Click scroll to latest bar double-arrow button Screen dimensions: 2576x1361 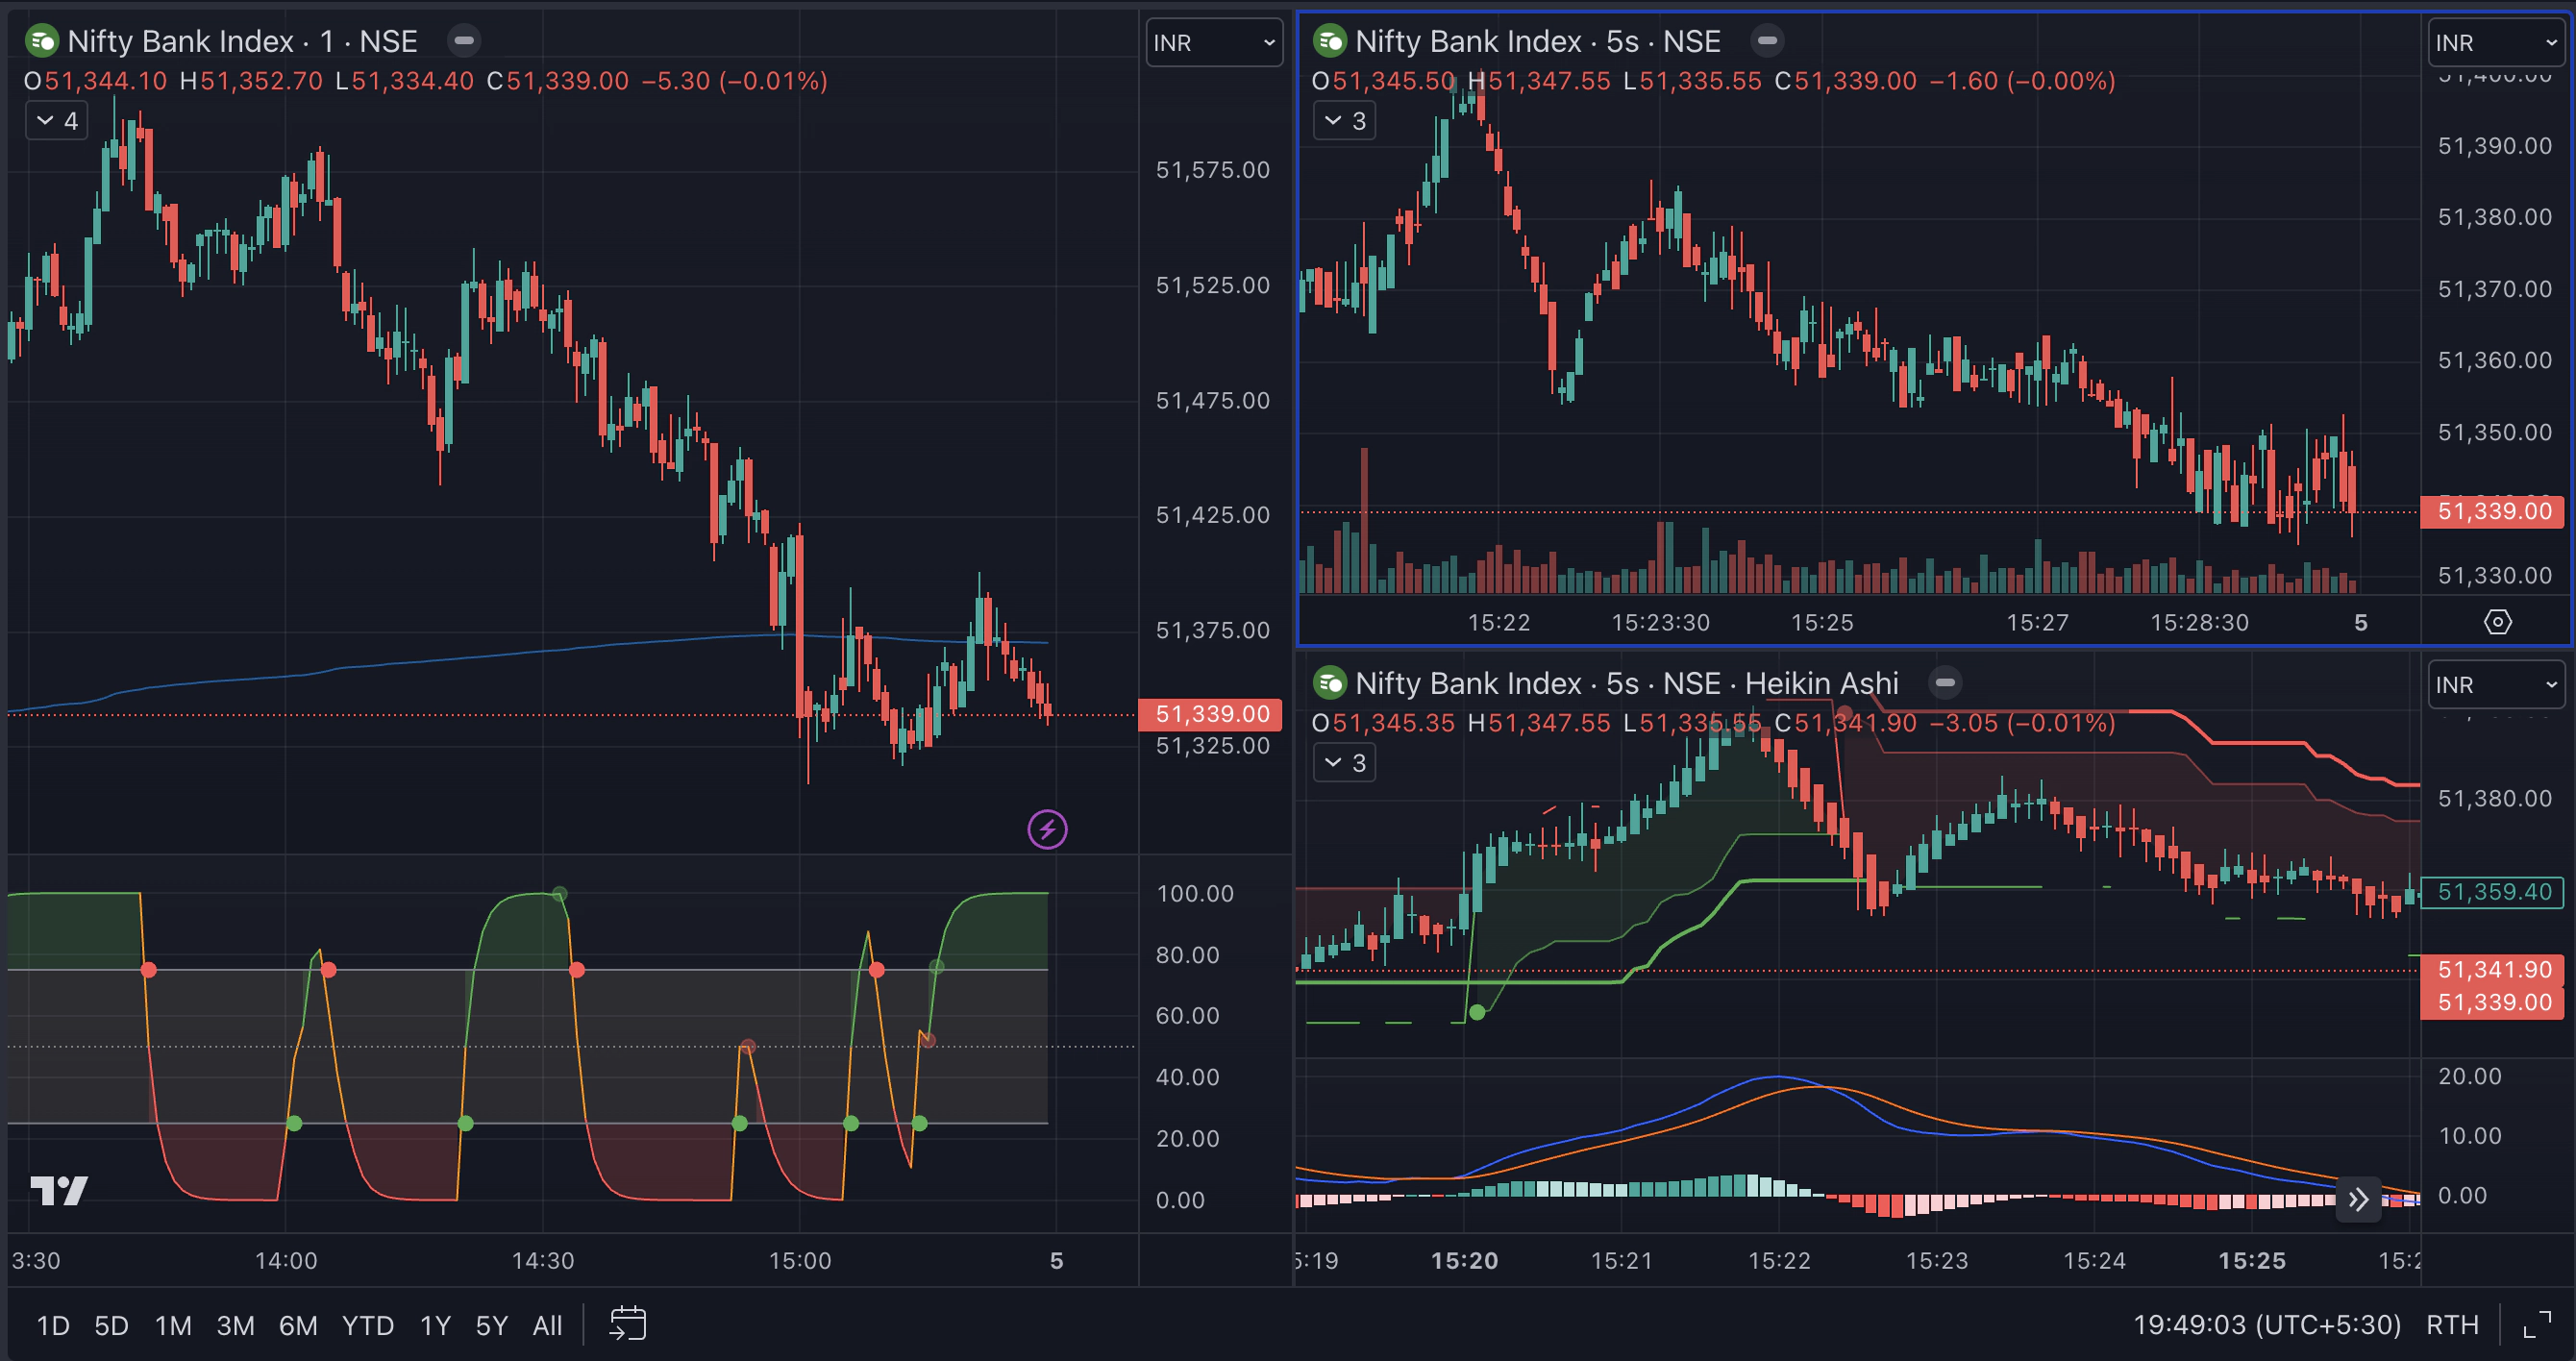coord(2358,1199)
